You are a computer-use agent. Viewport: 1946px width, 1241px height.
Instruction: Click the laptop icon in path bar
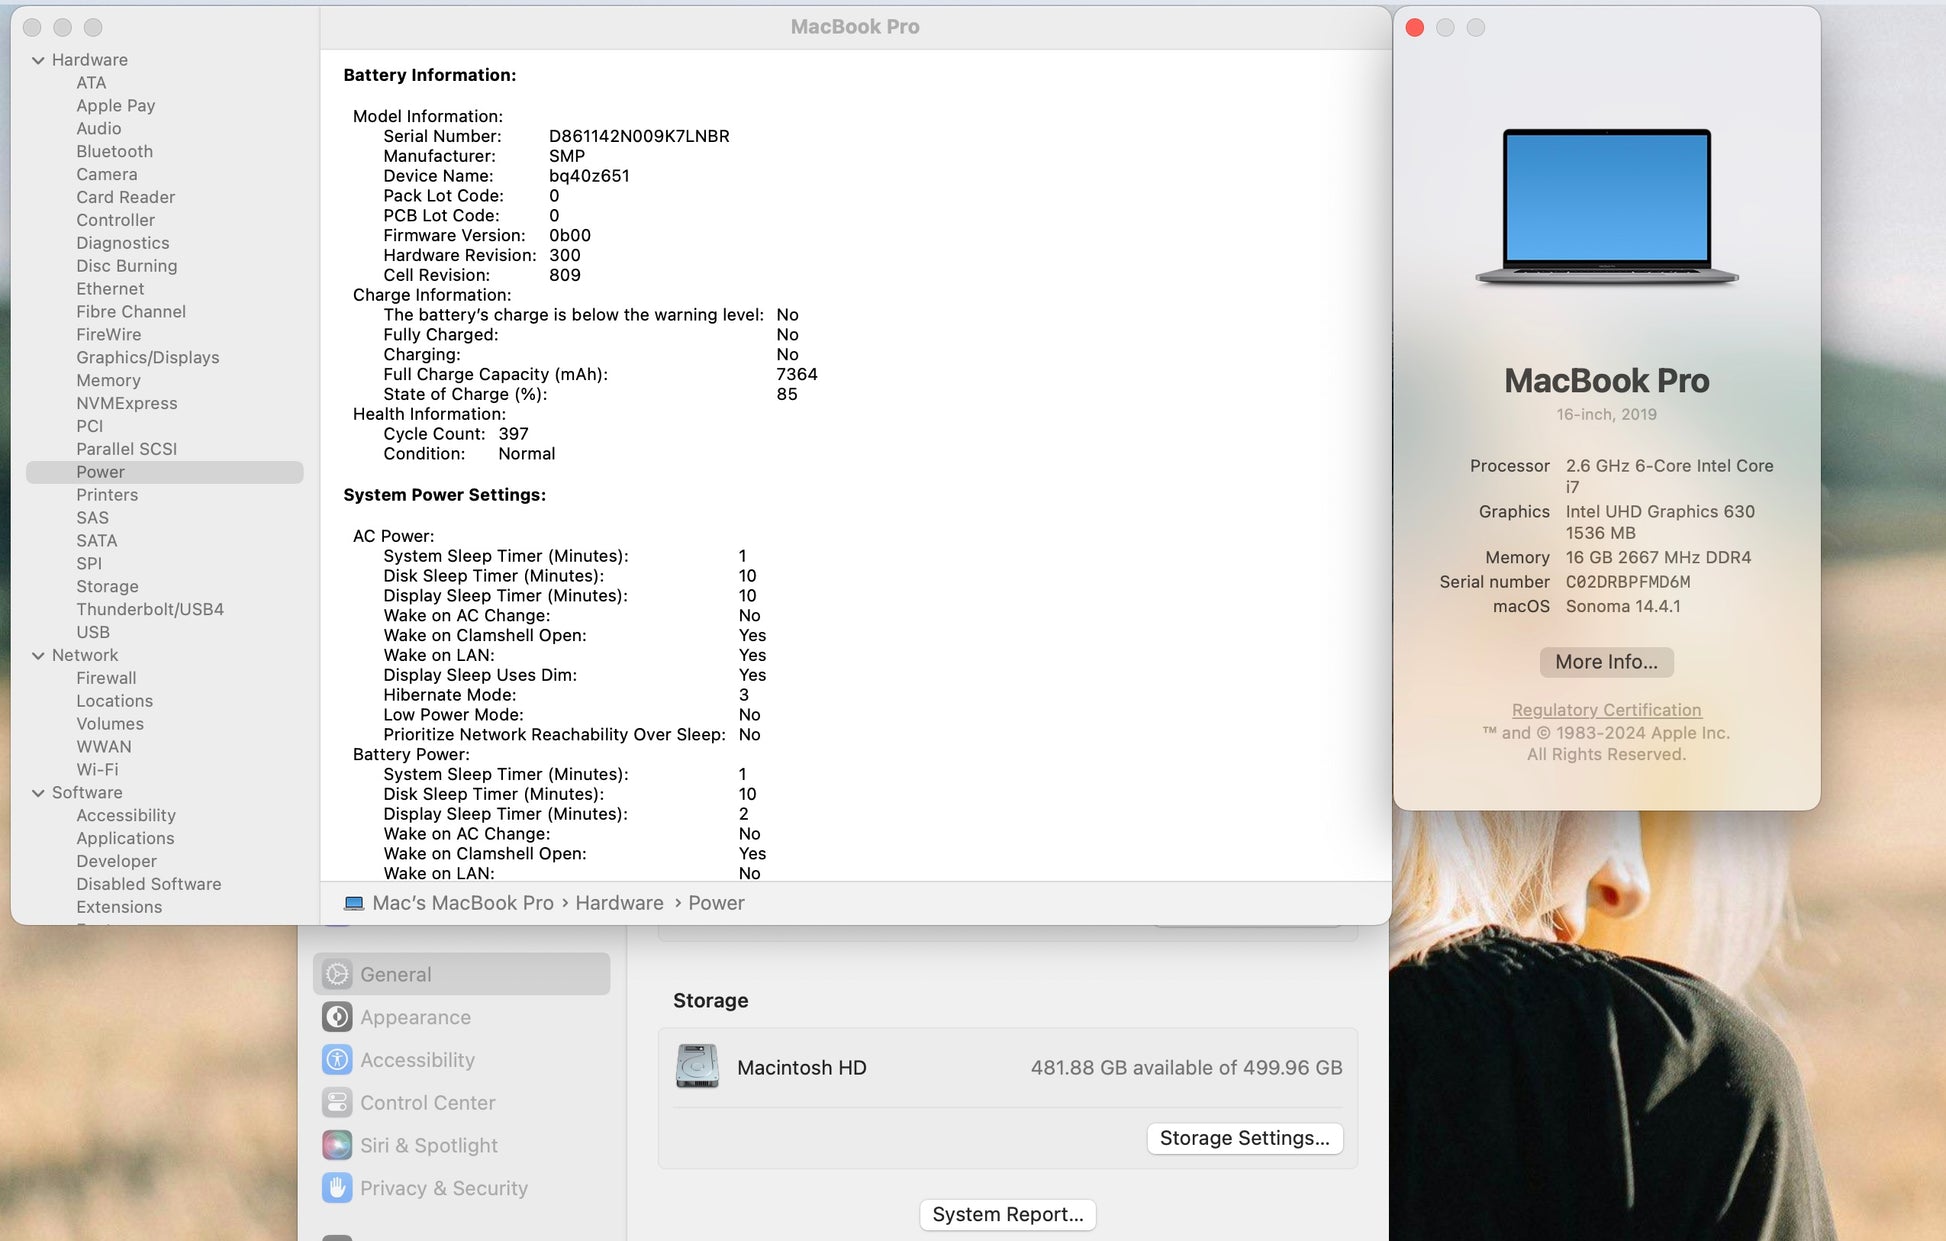(353, 903)
